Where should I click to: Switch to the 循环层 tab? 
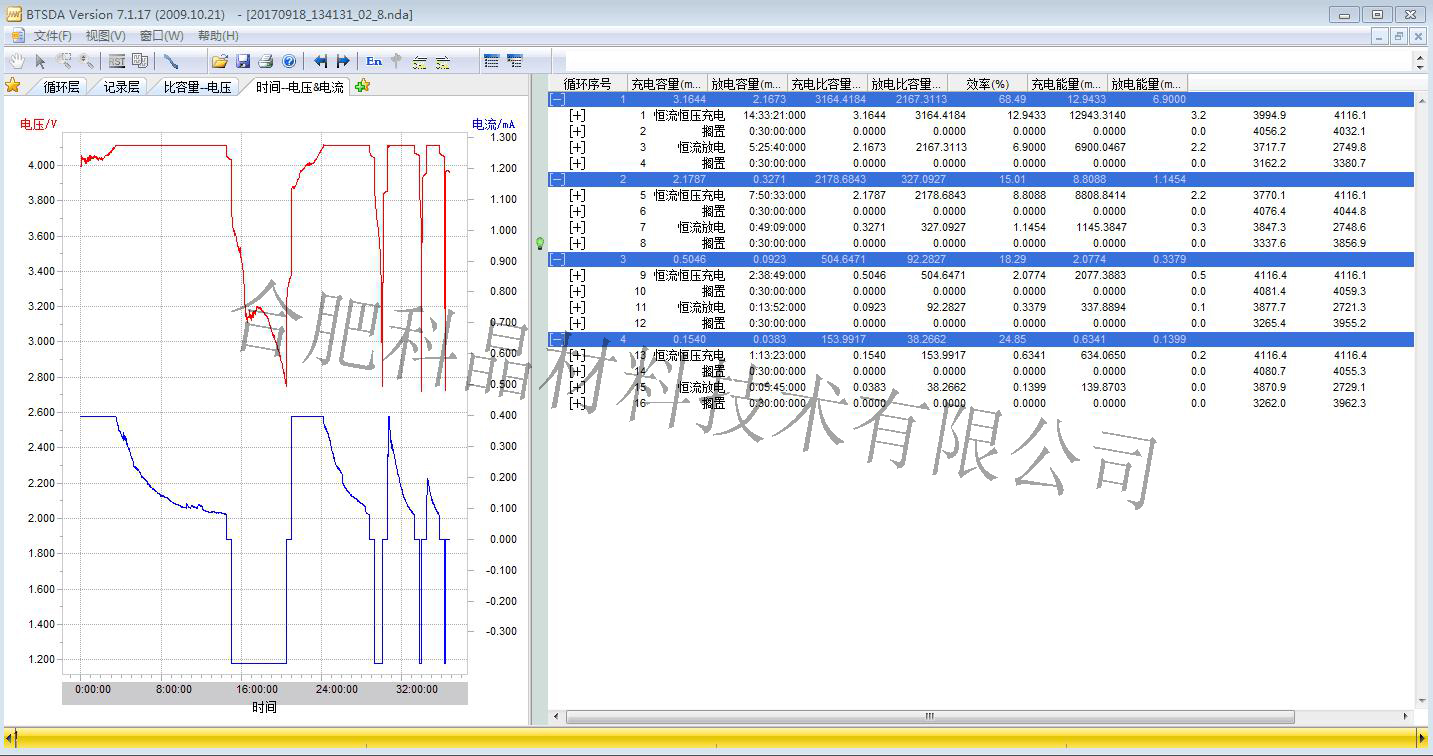[x=61, y=87]
